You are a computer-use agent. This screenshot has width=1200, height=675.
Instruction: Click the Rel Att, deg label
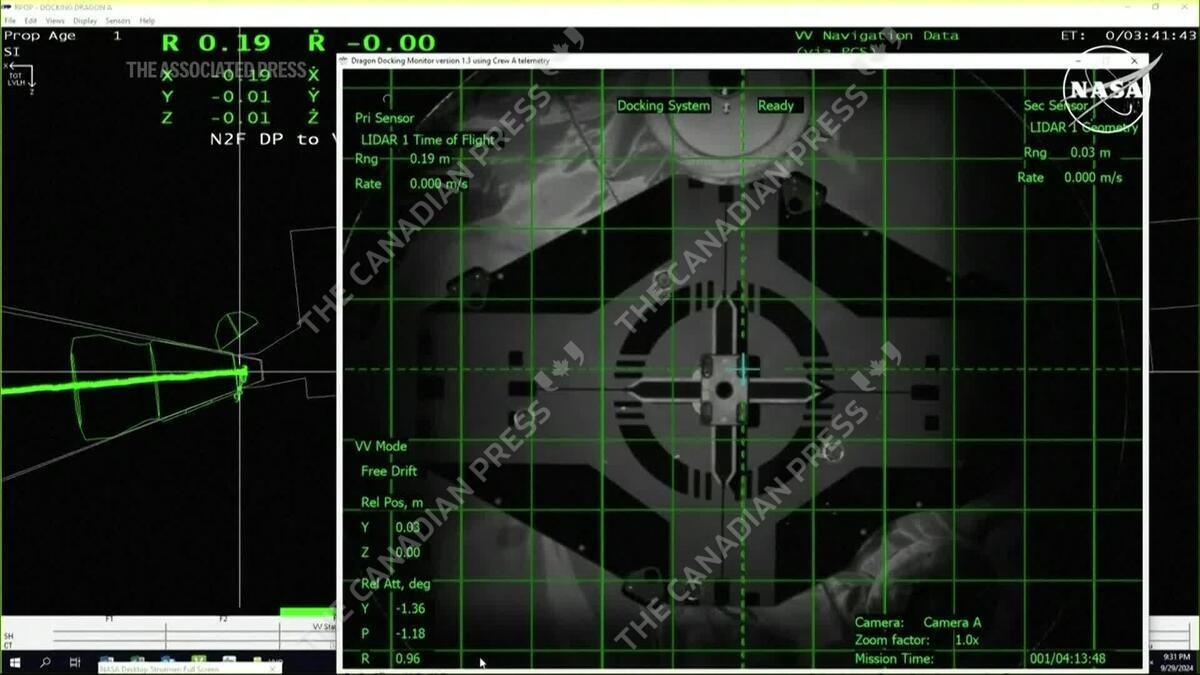click(x=395, y=584)
